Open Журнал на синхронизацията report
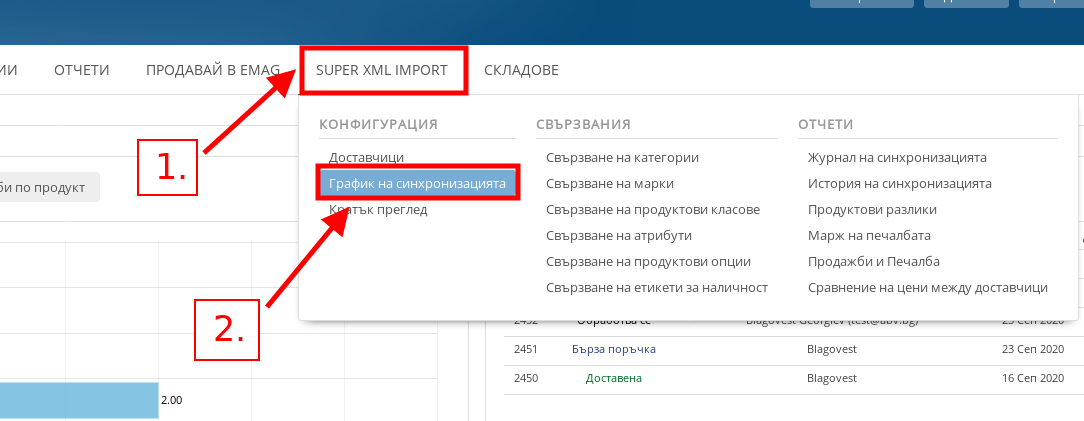 (x=897, y=158)
